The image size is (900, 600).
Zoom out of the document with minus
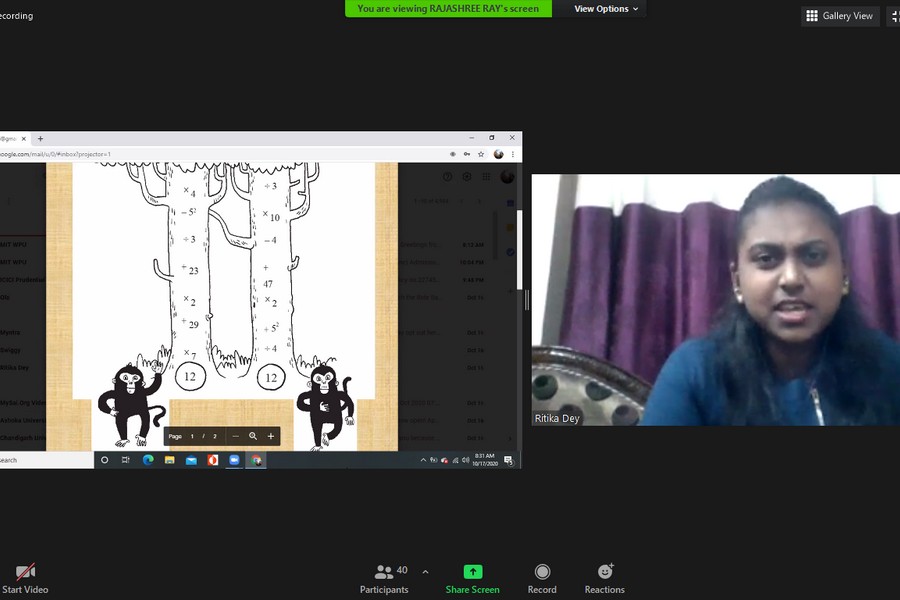tap(236, 436)
